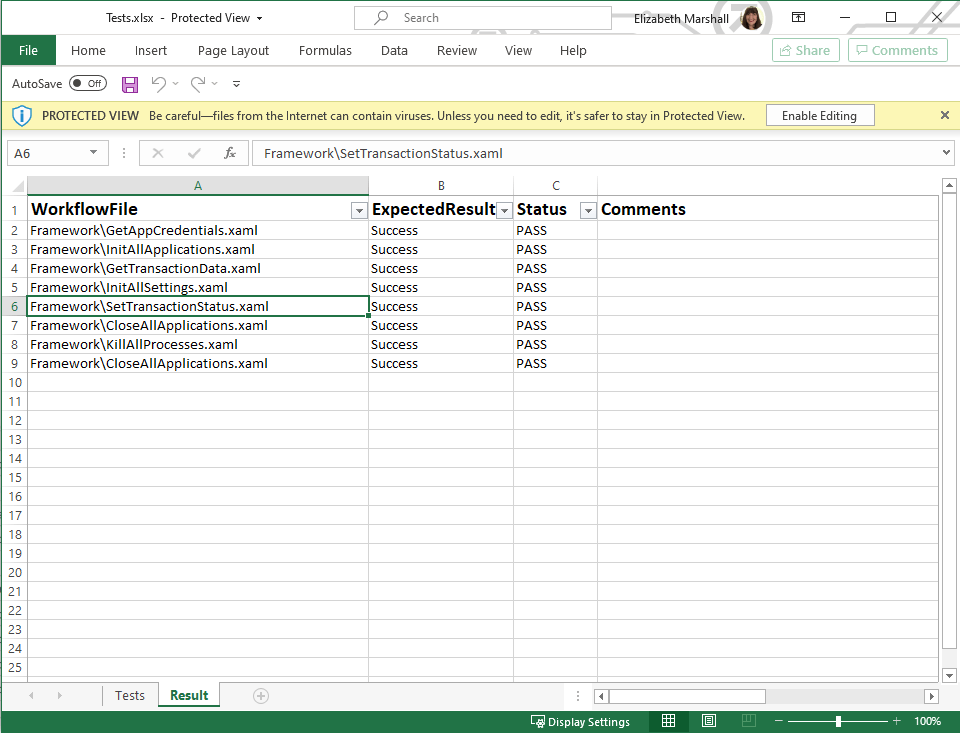Click the Undo arrow icon
The image size is (960, 733).
point(158,84)
